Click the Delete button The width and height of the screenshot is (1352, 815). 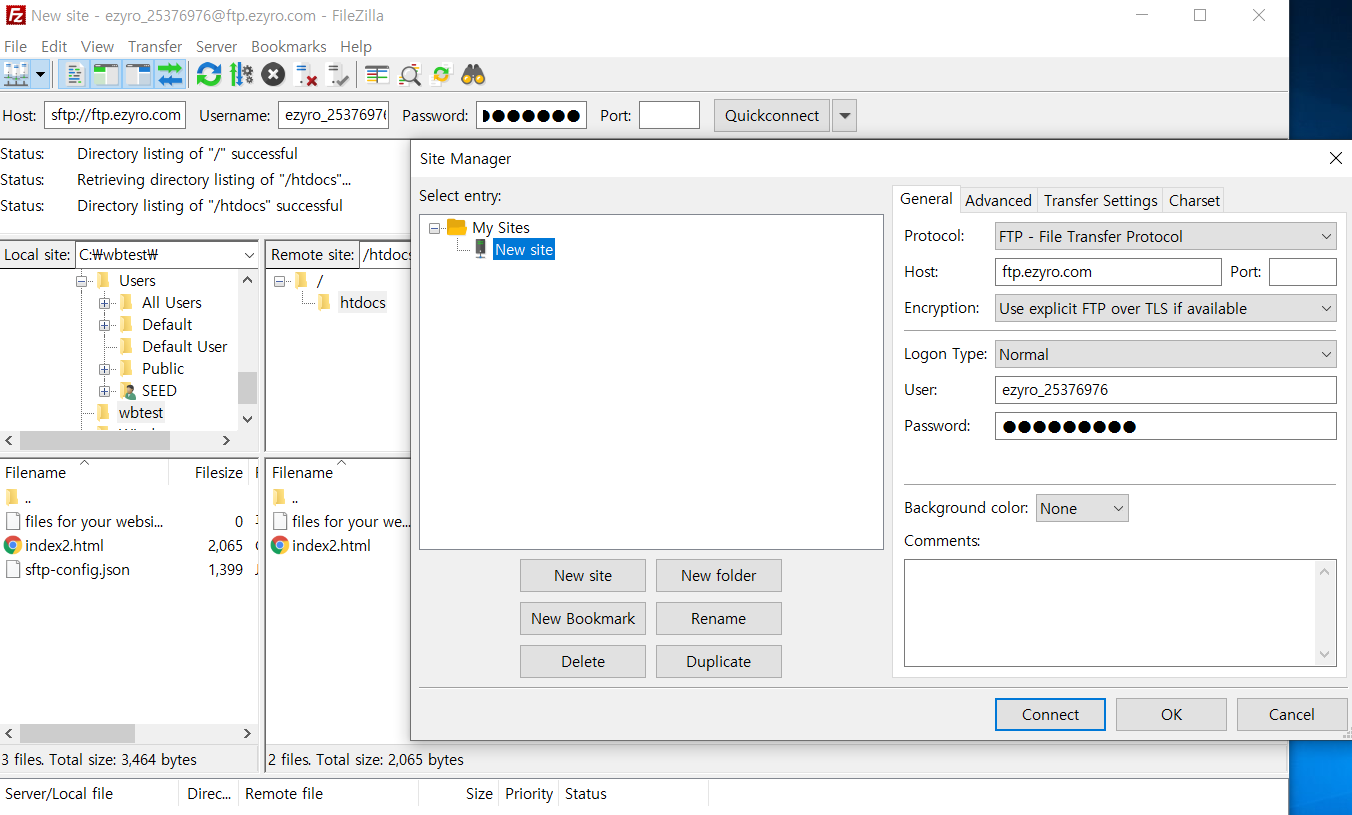click(583, 661)
